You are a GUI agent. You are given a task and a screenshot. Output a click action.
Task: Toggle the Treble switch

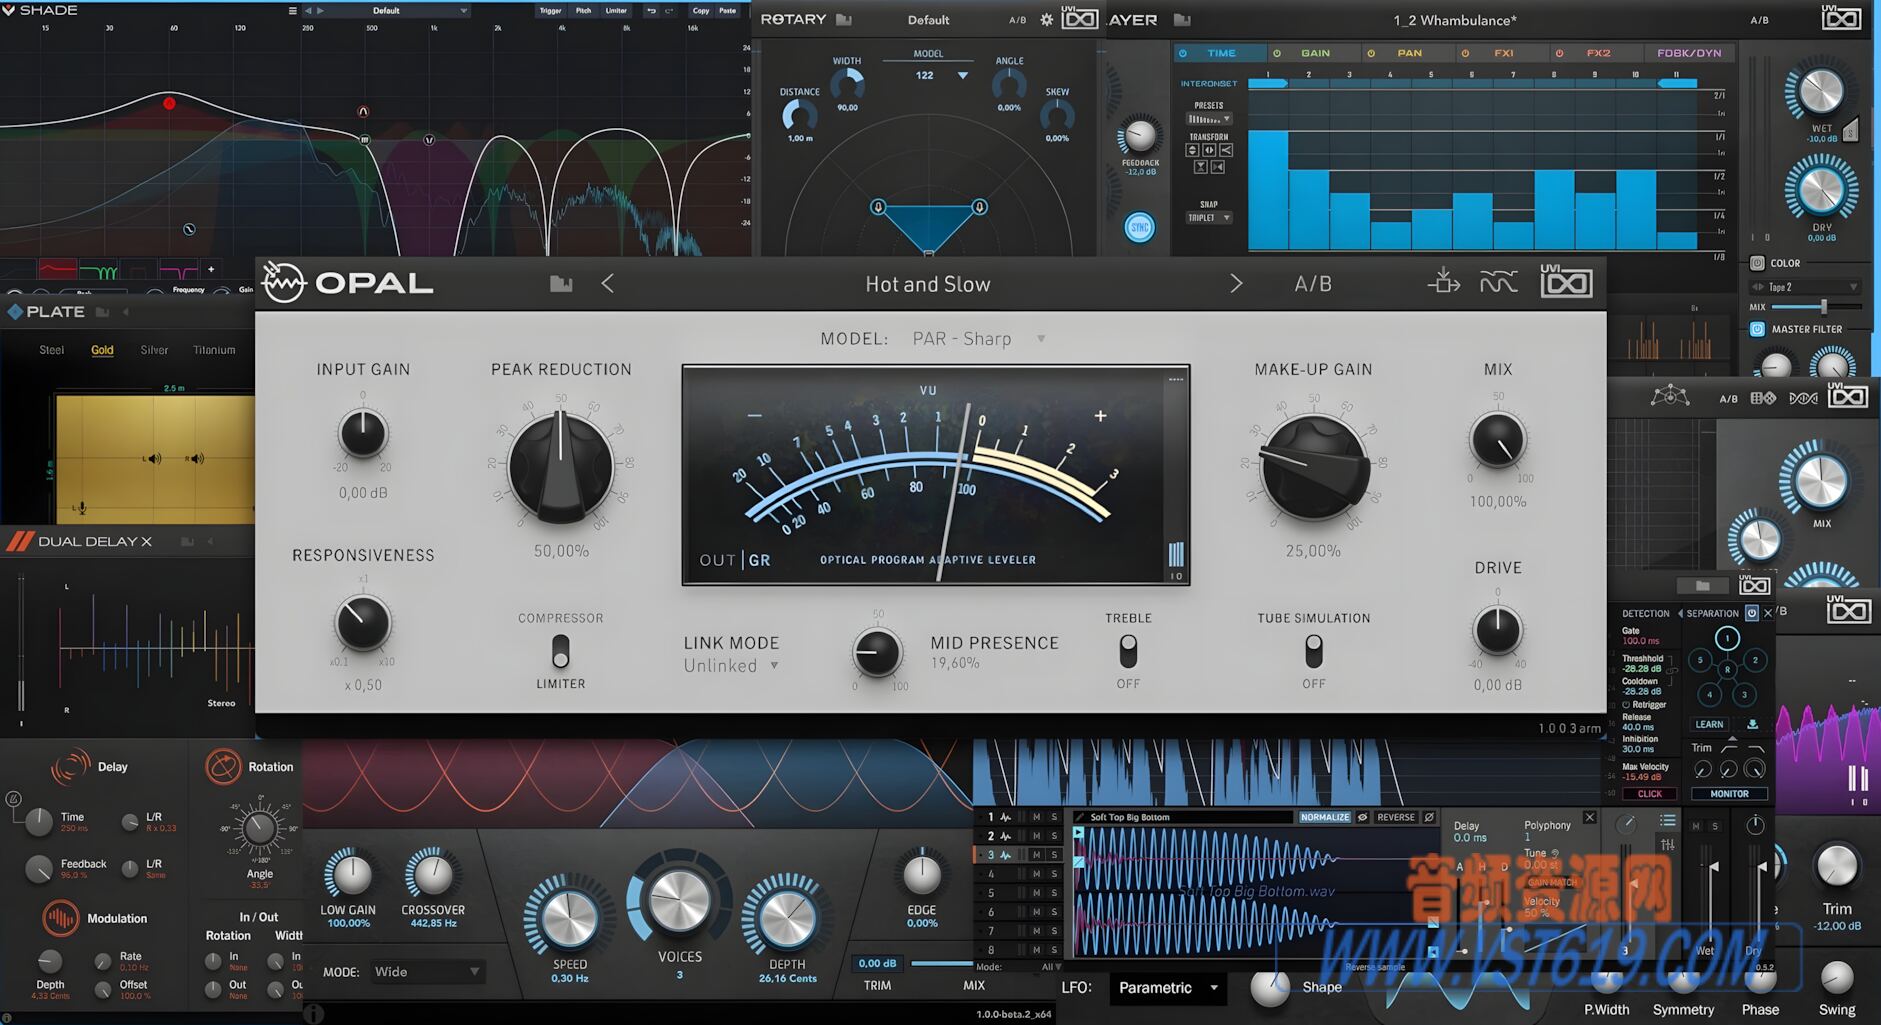pos(1128,651)
